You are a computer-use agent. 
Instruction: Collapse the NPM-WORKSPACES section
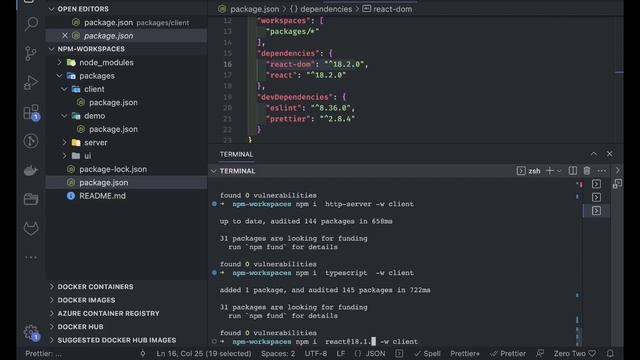click(51, 49)
